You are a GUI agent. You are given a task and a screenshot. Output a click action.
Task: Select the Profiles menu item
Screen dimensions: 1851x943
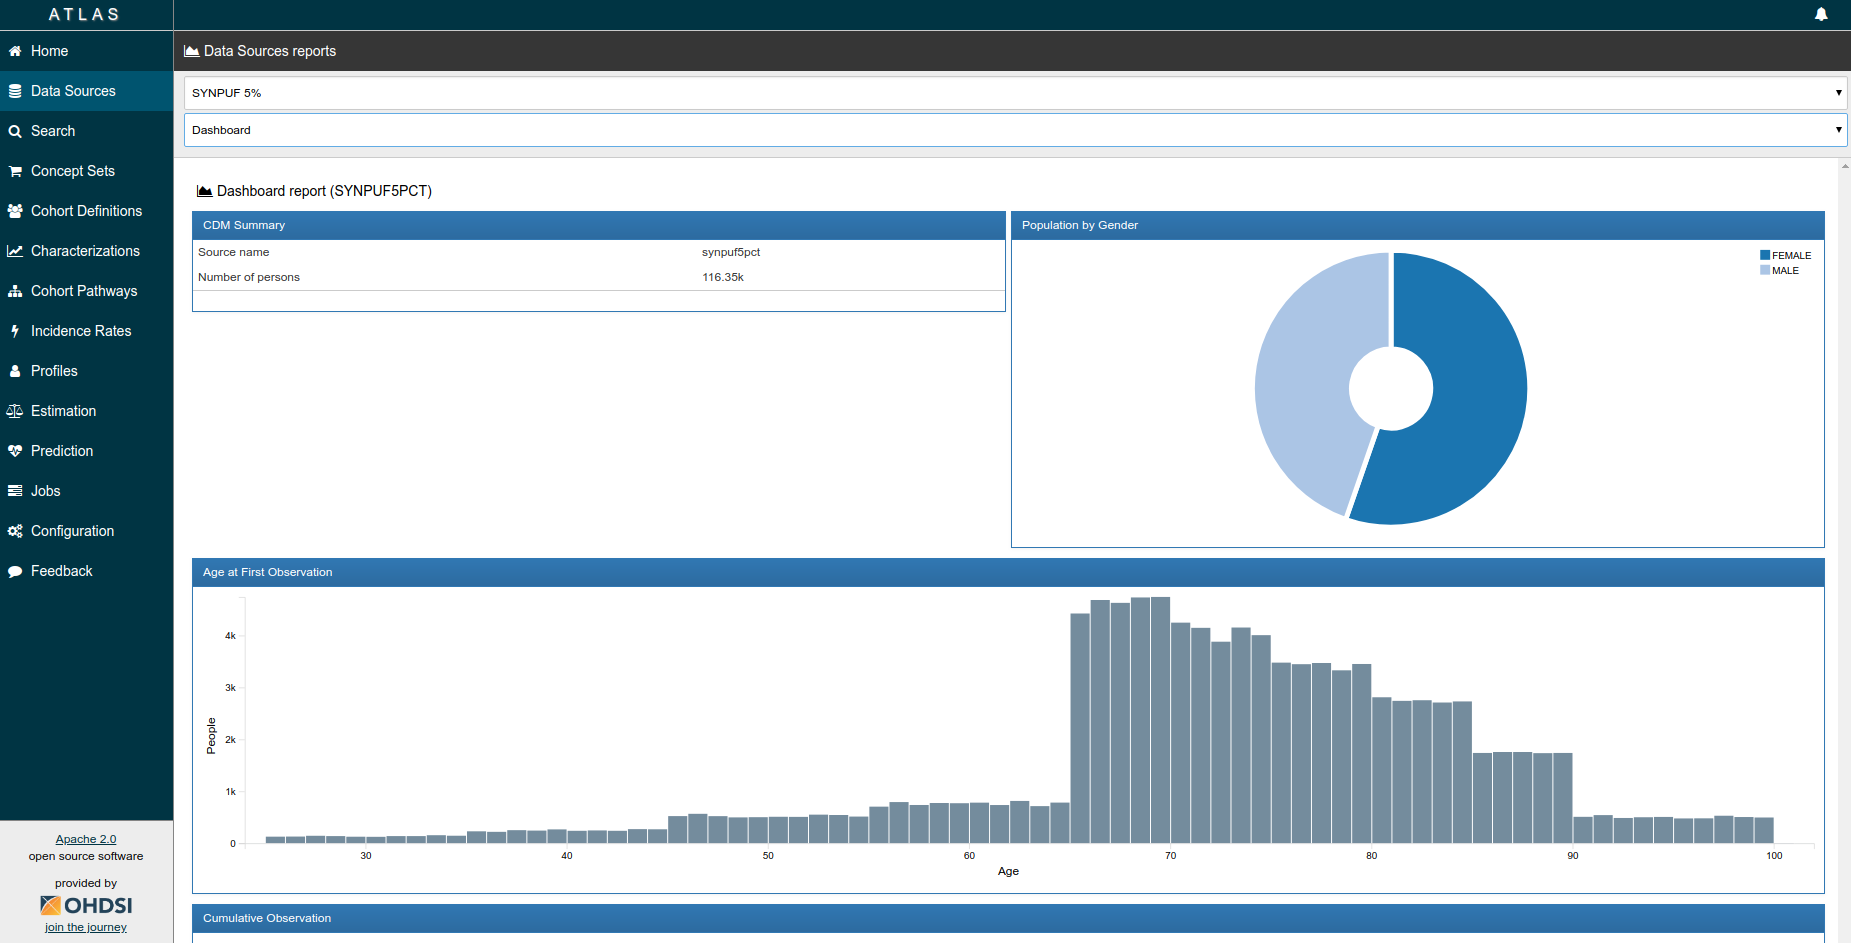pyautogui.click(x=54, y=371)
